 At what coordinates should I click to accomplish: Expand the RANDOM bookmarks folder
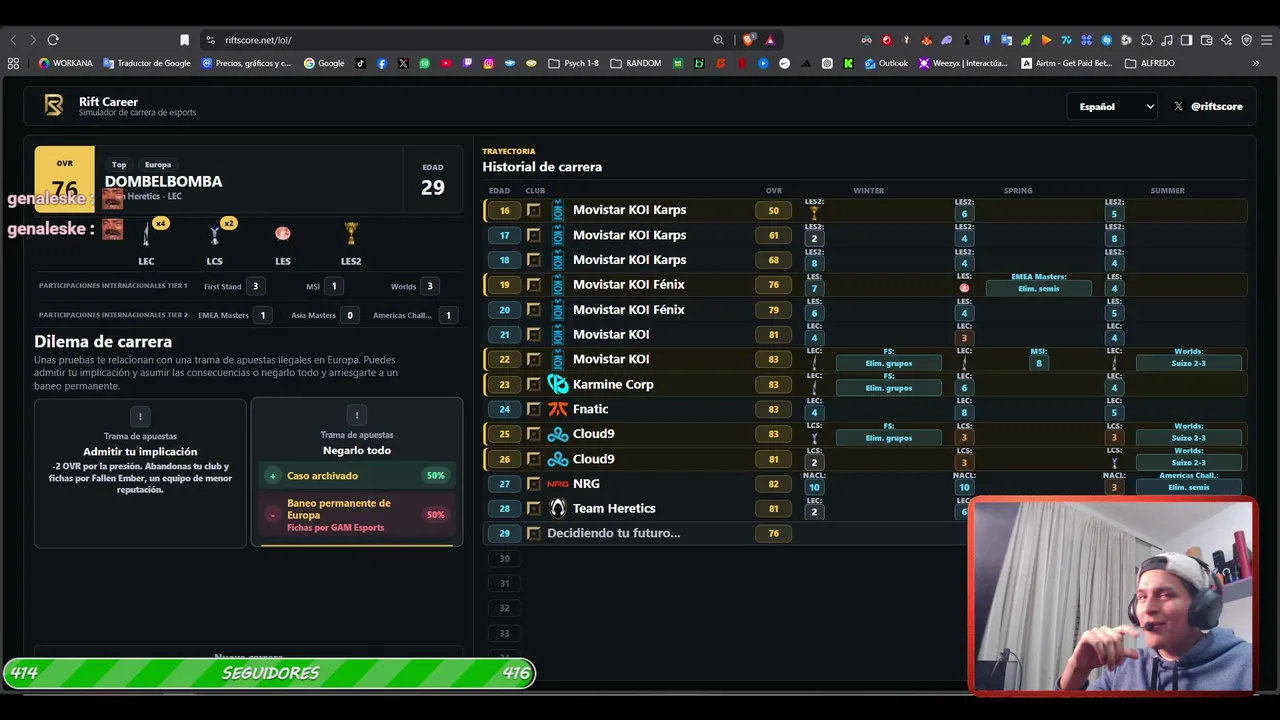(x=635, y=63)
